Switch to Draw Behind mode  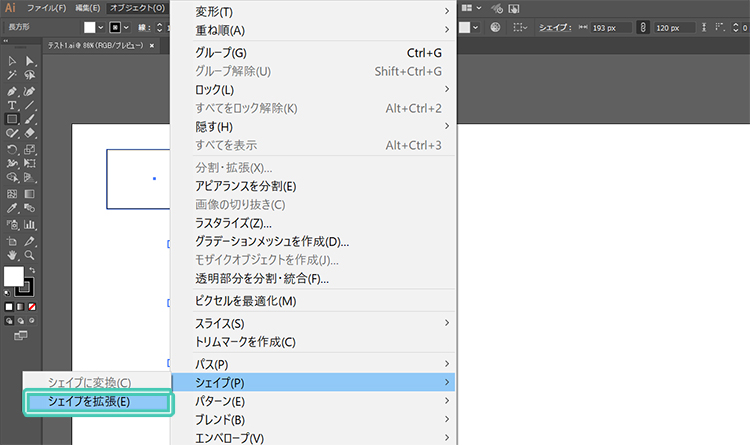point(21,321)
